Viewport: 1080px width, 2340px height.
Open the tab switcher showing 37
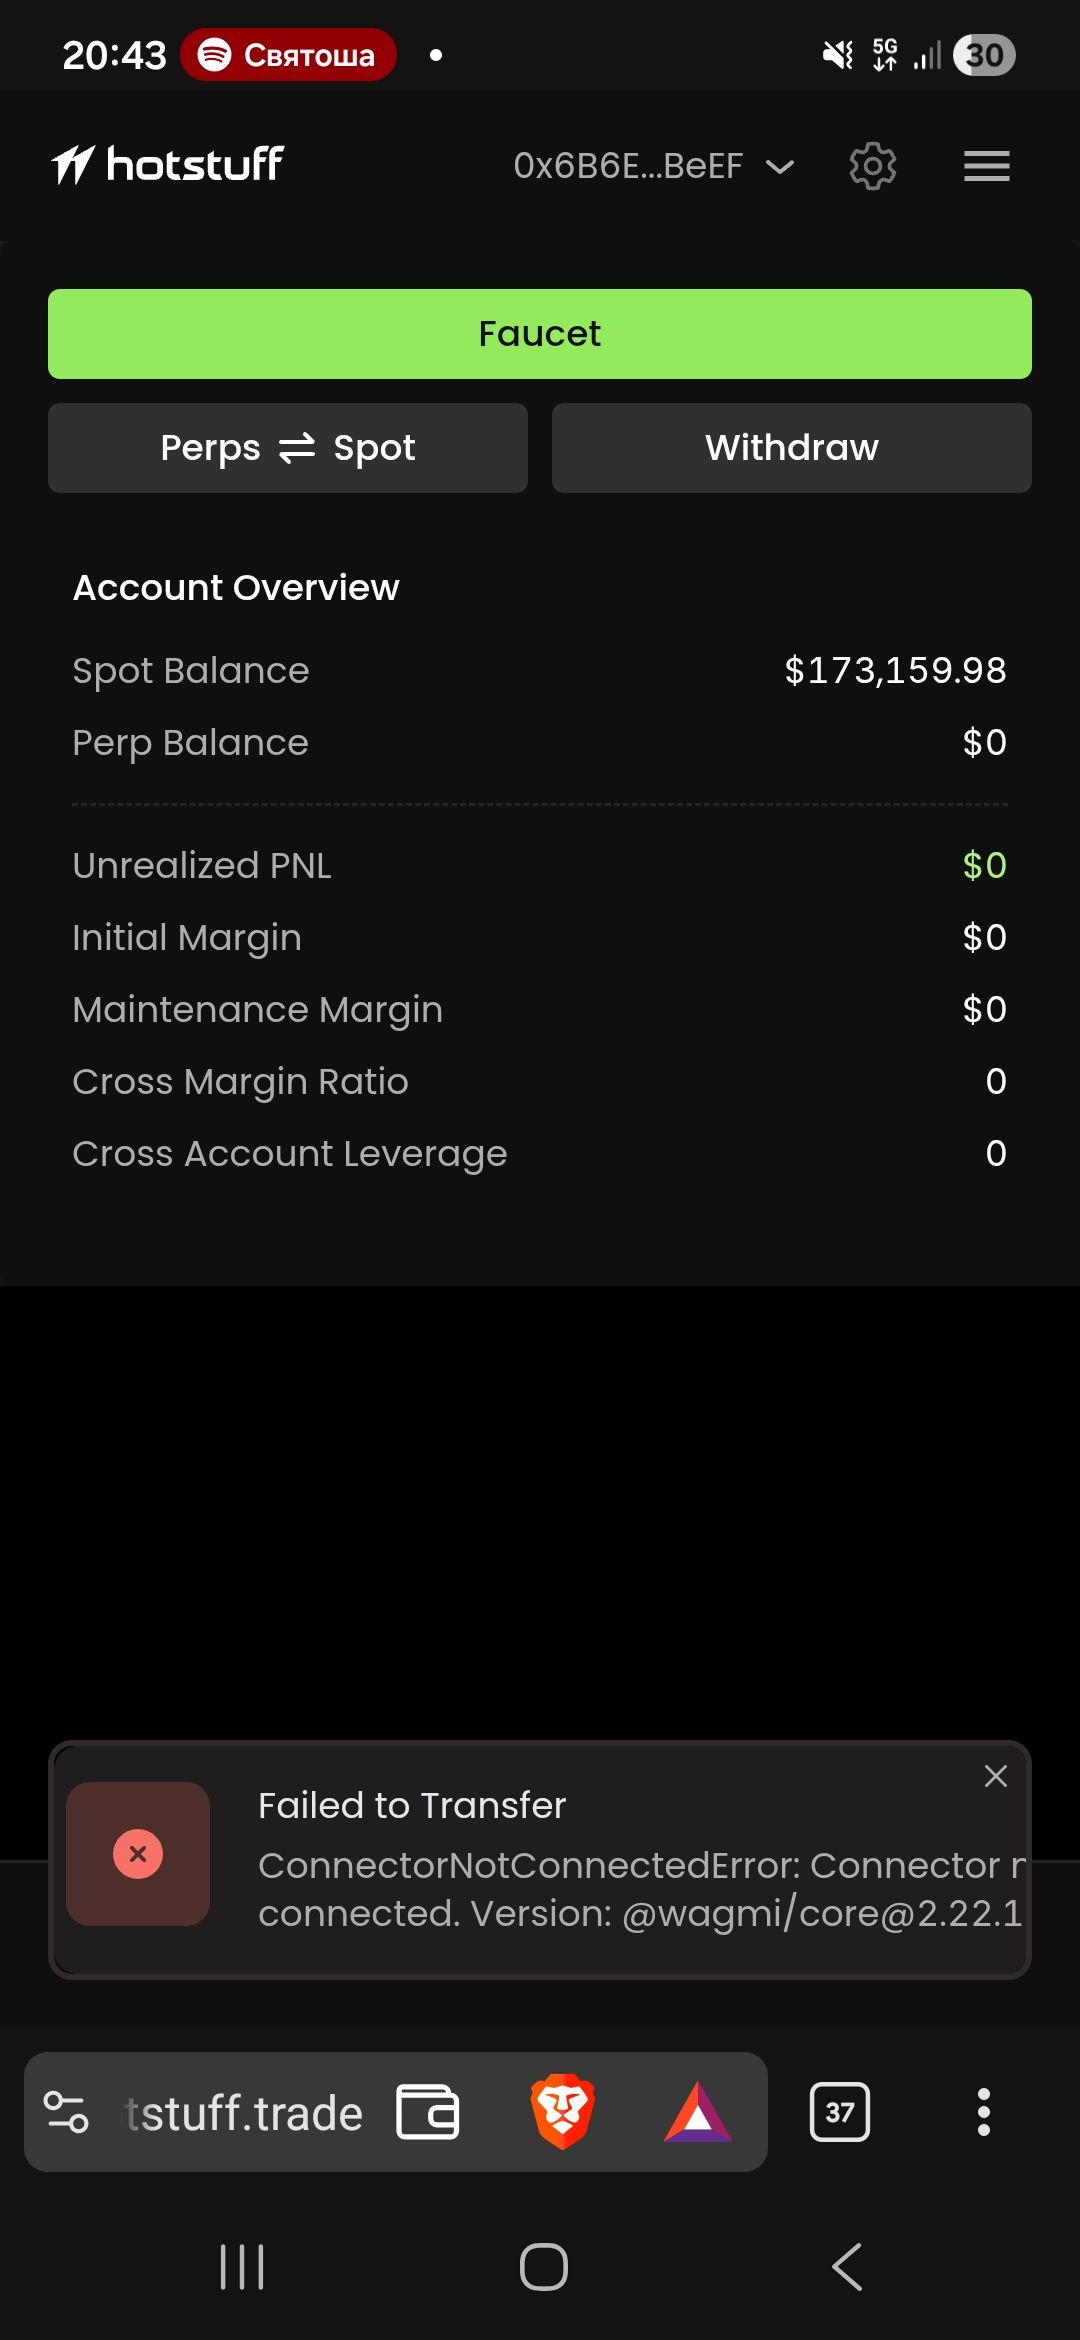point(839,2112)
